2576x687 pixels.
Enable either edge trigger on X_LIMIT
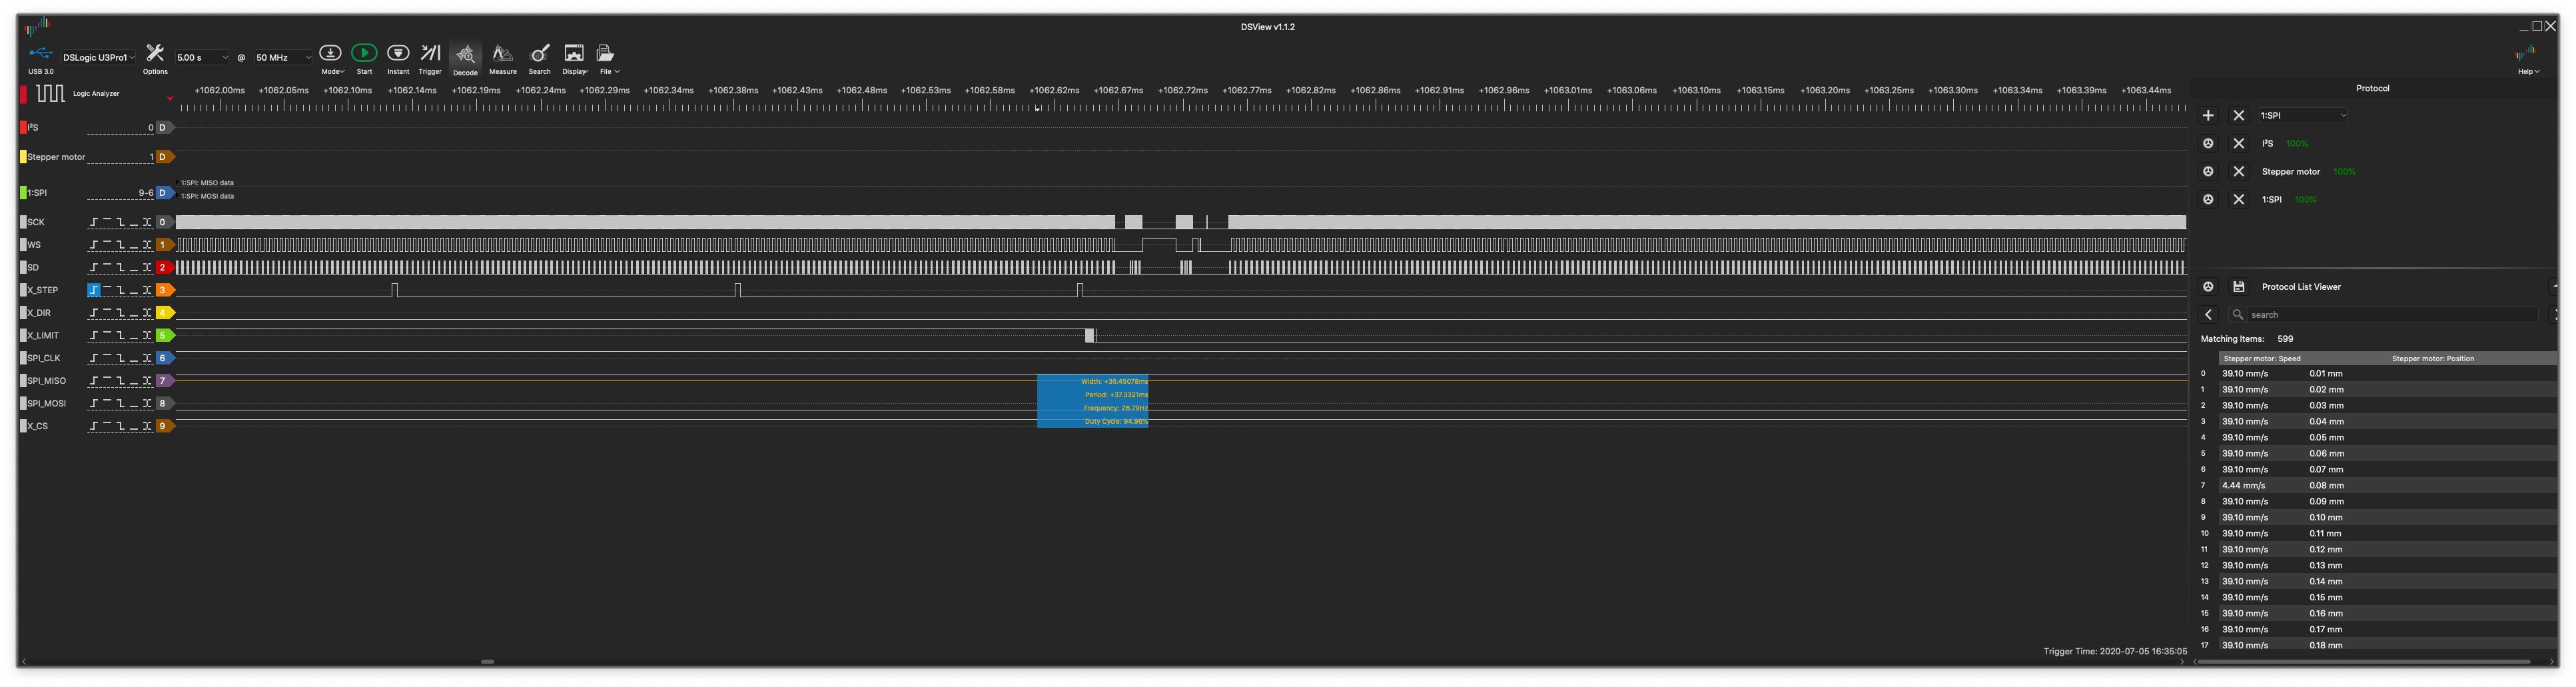coord(147,336)
